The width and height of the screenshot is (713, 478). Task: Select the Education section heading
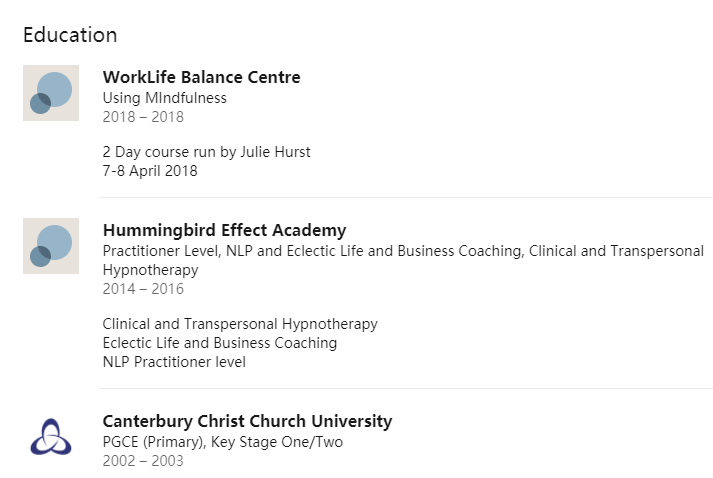[x=70, y=35]
